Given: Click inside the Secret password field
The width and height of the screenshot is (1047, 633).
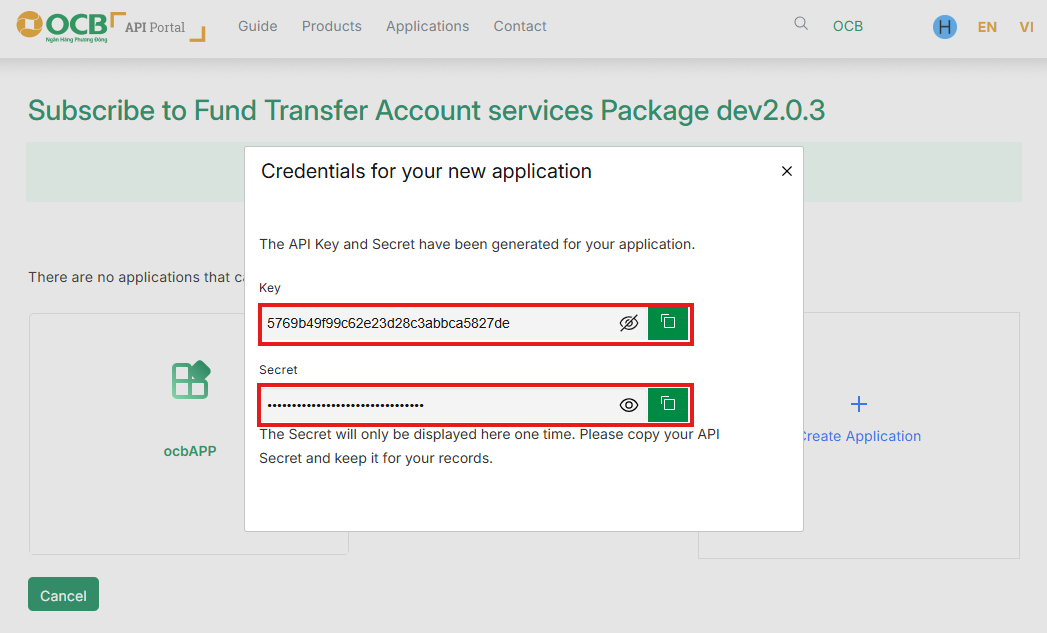Looking at the screenshot, I should tap(435, 405).
